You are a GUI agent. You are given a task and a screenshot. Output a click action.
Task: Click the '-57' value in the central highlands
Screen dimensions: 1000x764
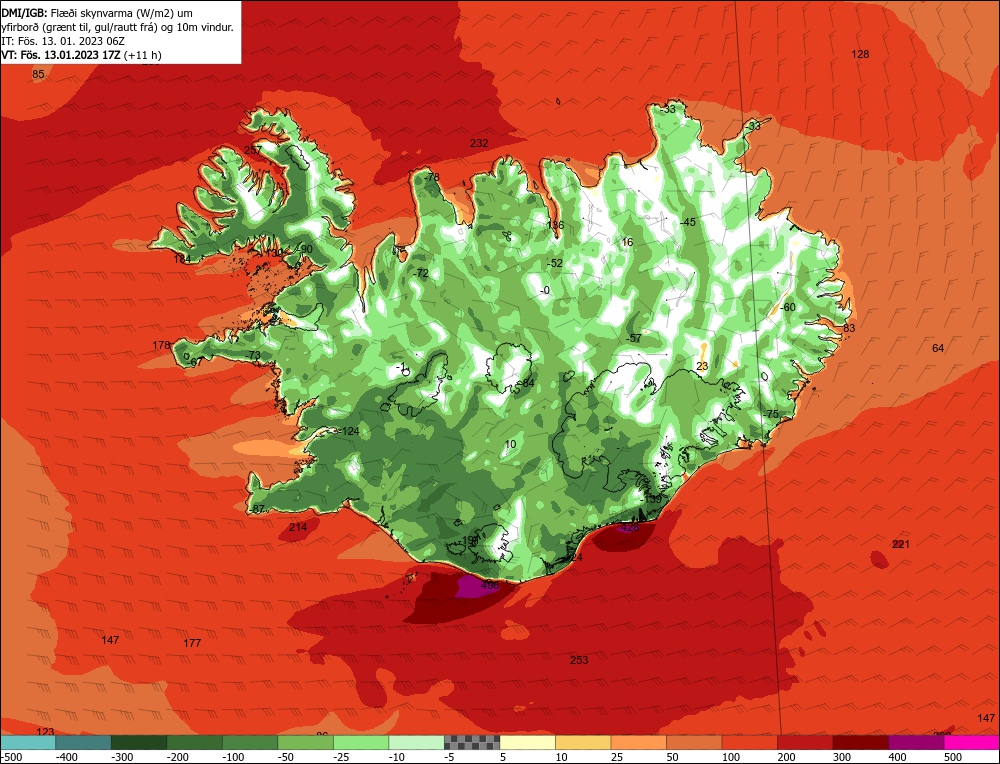pos(634,339)
